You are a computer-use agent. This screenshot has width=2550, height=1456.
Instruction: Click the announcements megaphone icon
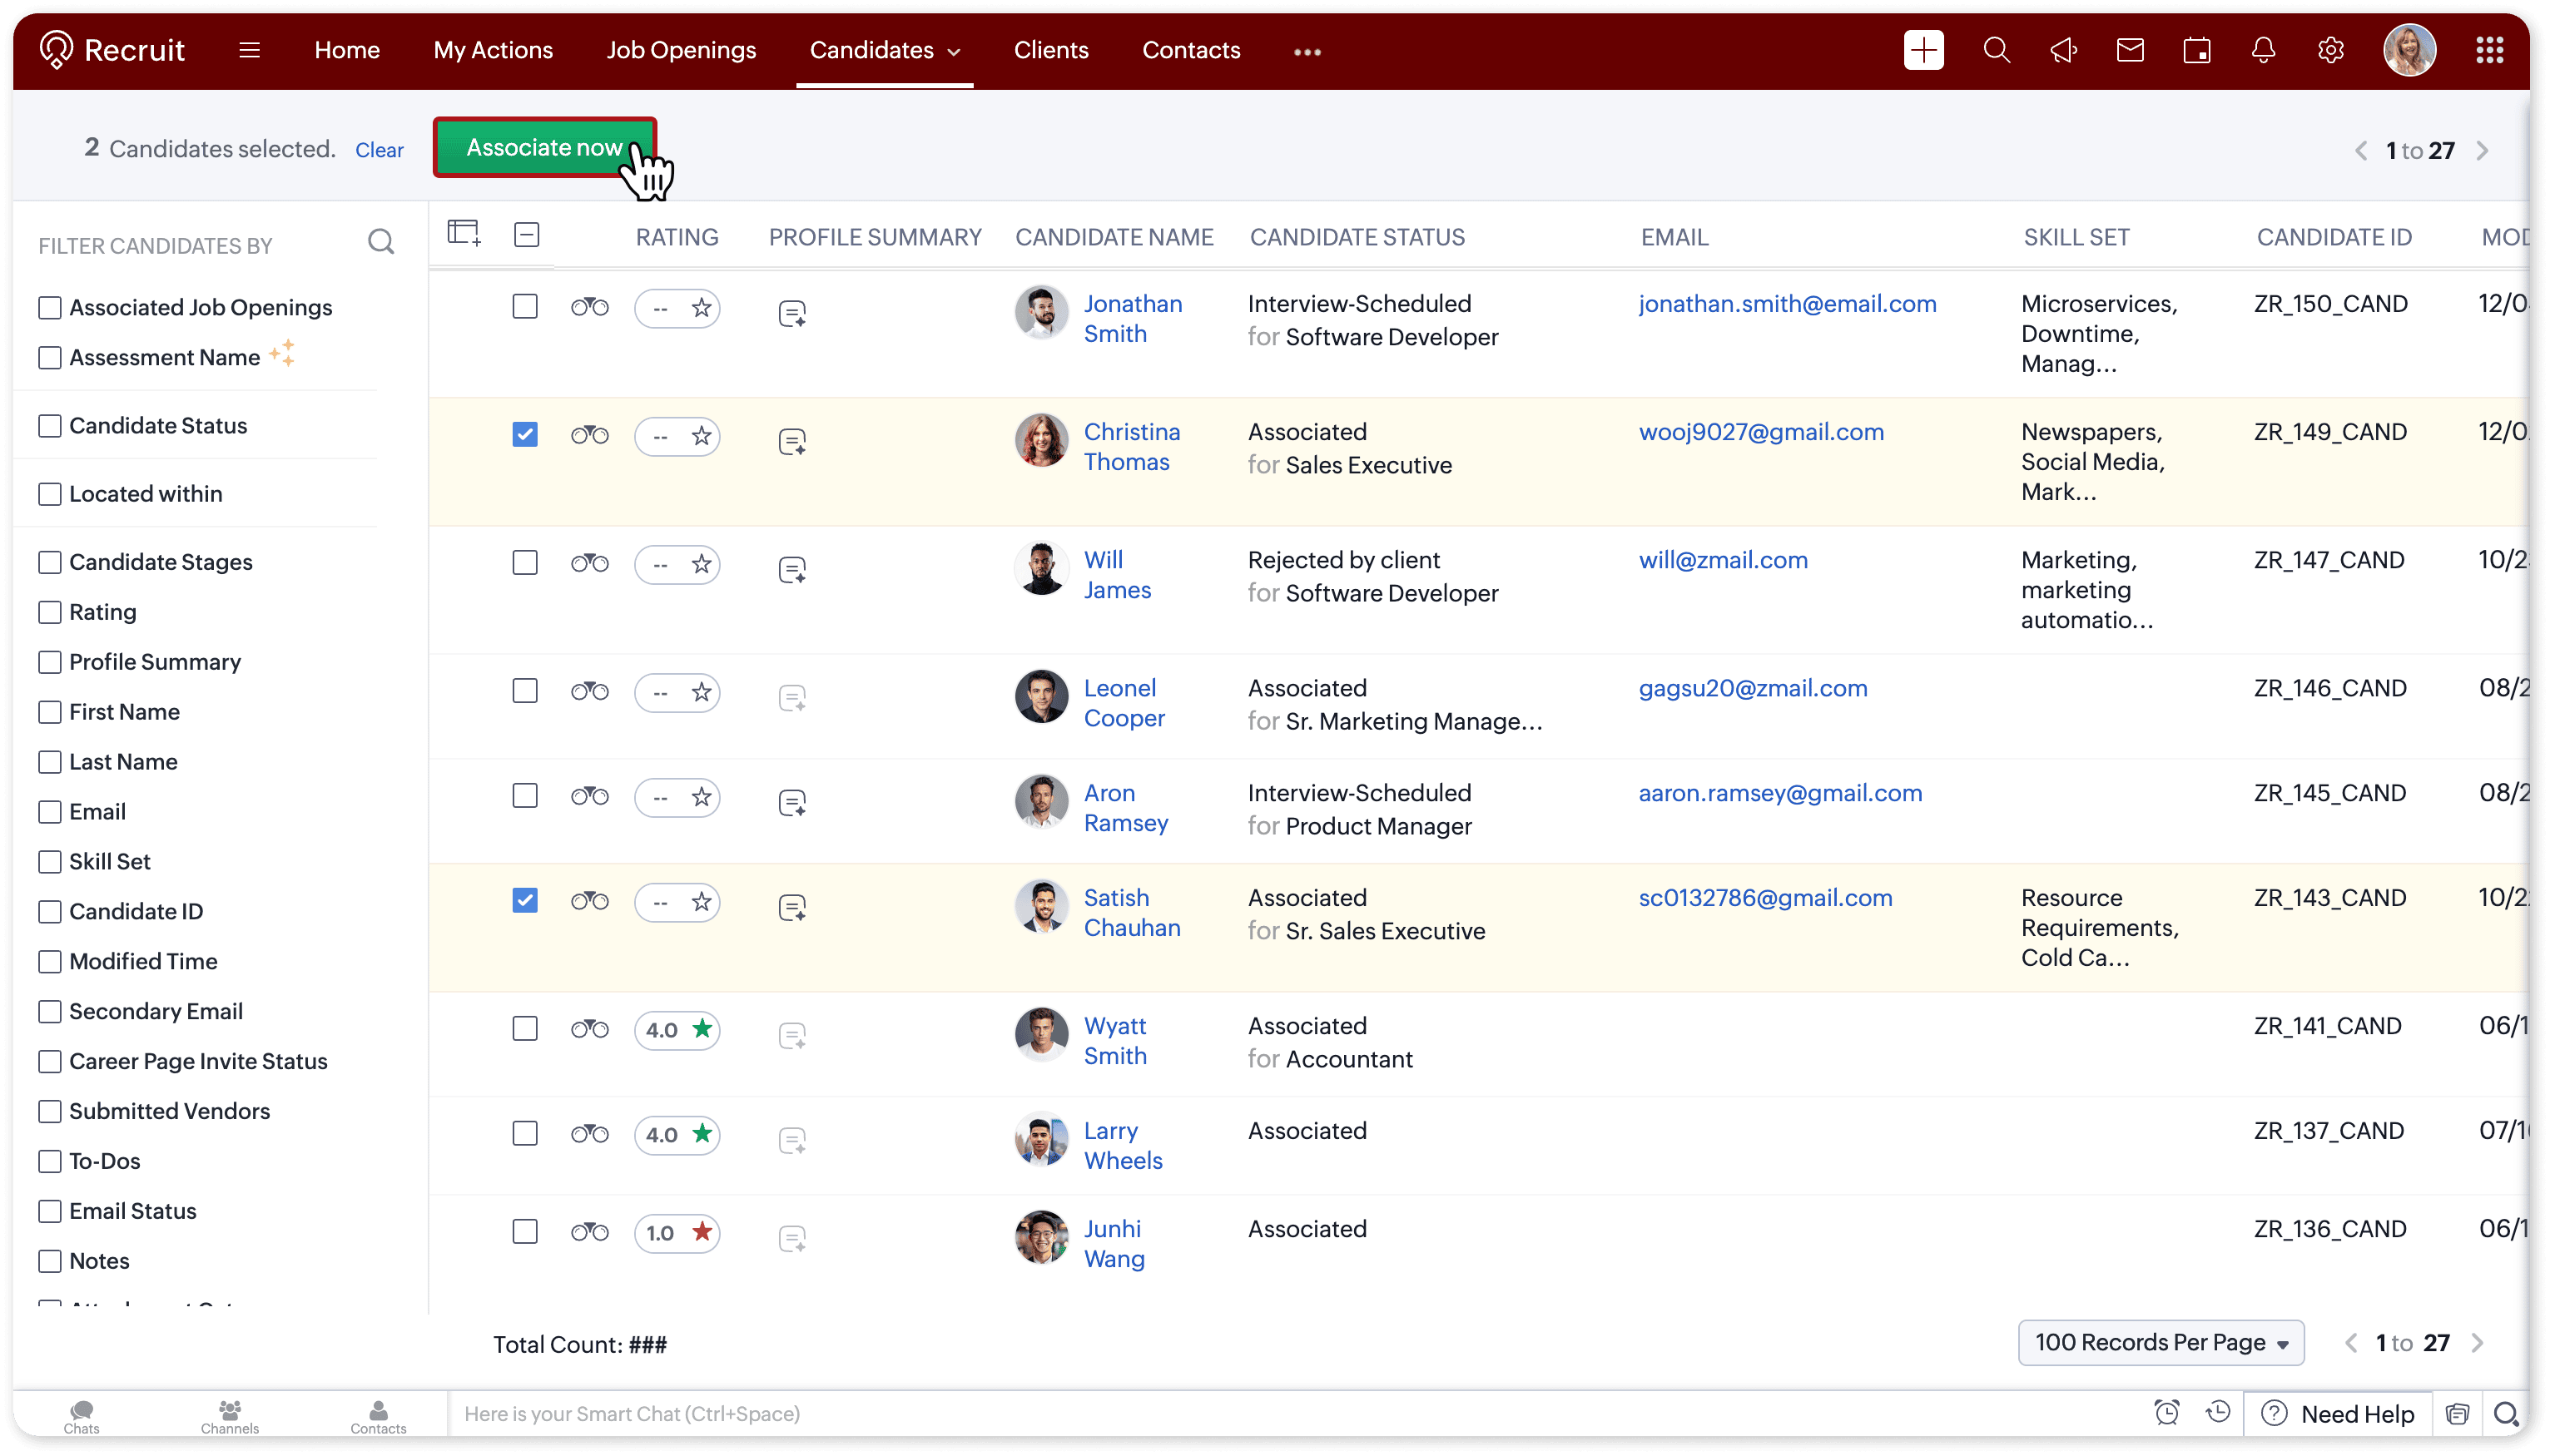click(x=2063, y=50)
